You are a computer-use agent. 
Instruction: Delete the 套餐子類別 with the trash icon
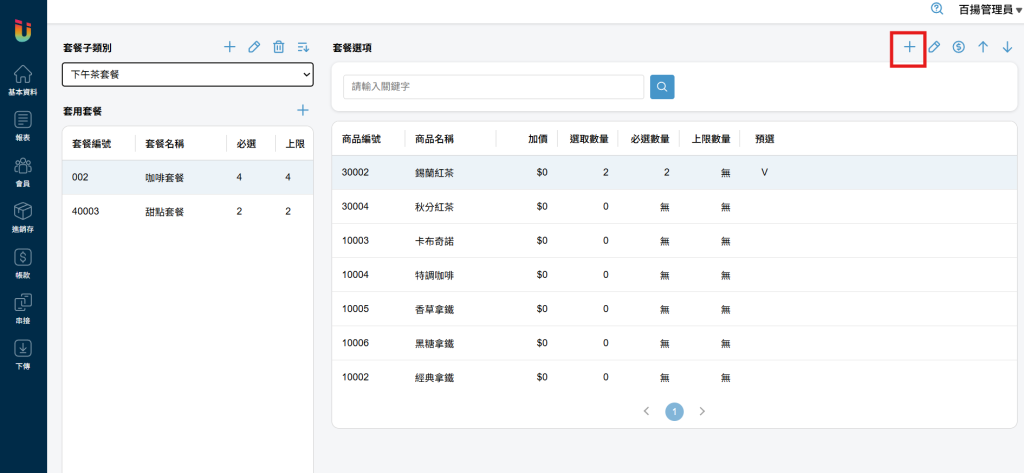pos(279,47)
